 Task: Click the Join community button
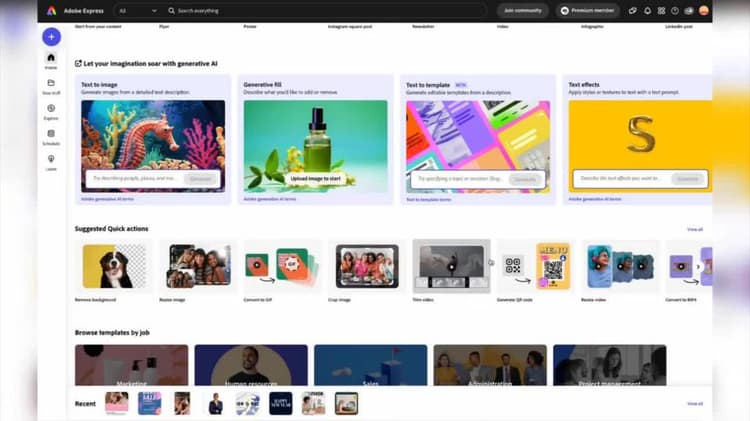point(523,11)
